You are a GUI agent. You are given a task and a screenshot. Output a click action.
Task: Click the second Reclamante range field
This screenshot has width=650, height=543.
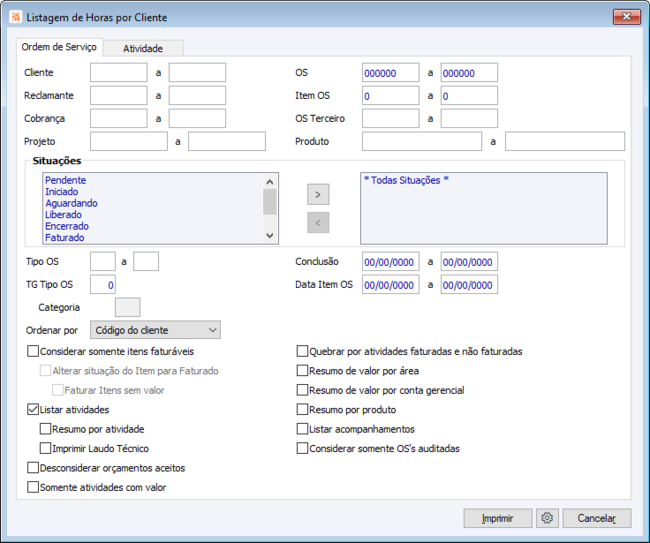click(197, 95)
